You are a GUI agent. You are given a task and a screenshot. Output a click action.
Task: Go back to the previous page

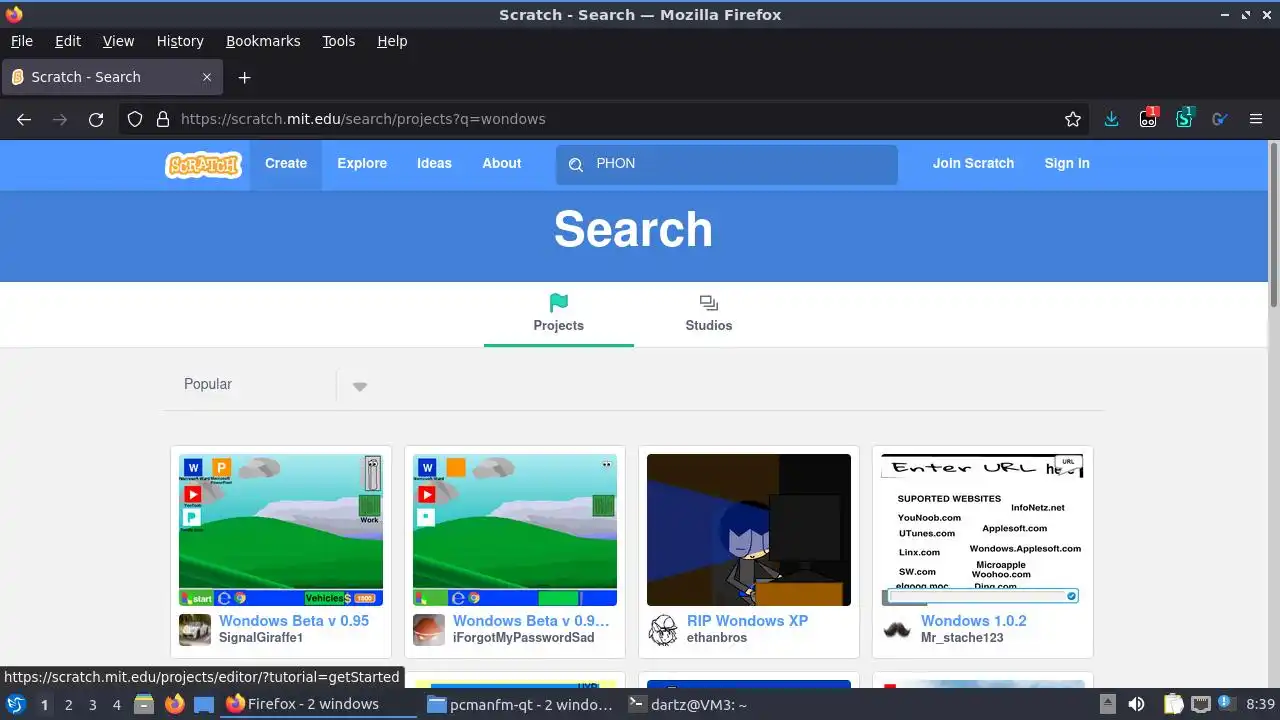tap(24, 119)
